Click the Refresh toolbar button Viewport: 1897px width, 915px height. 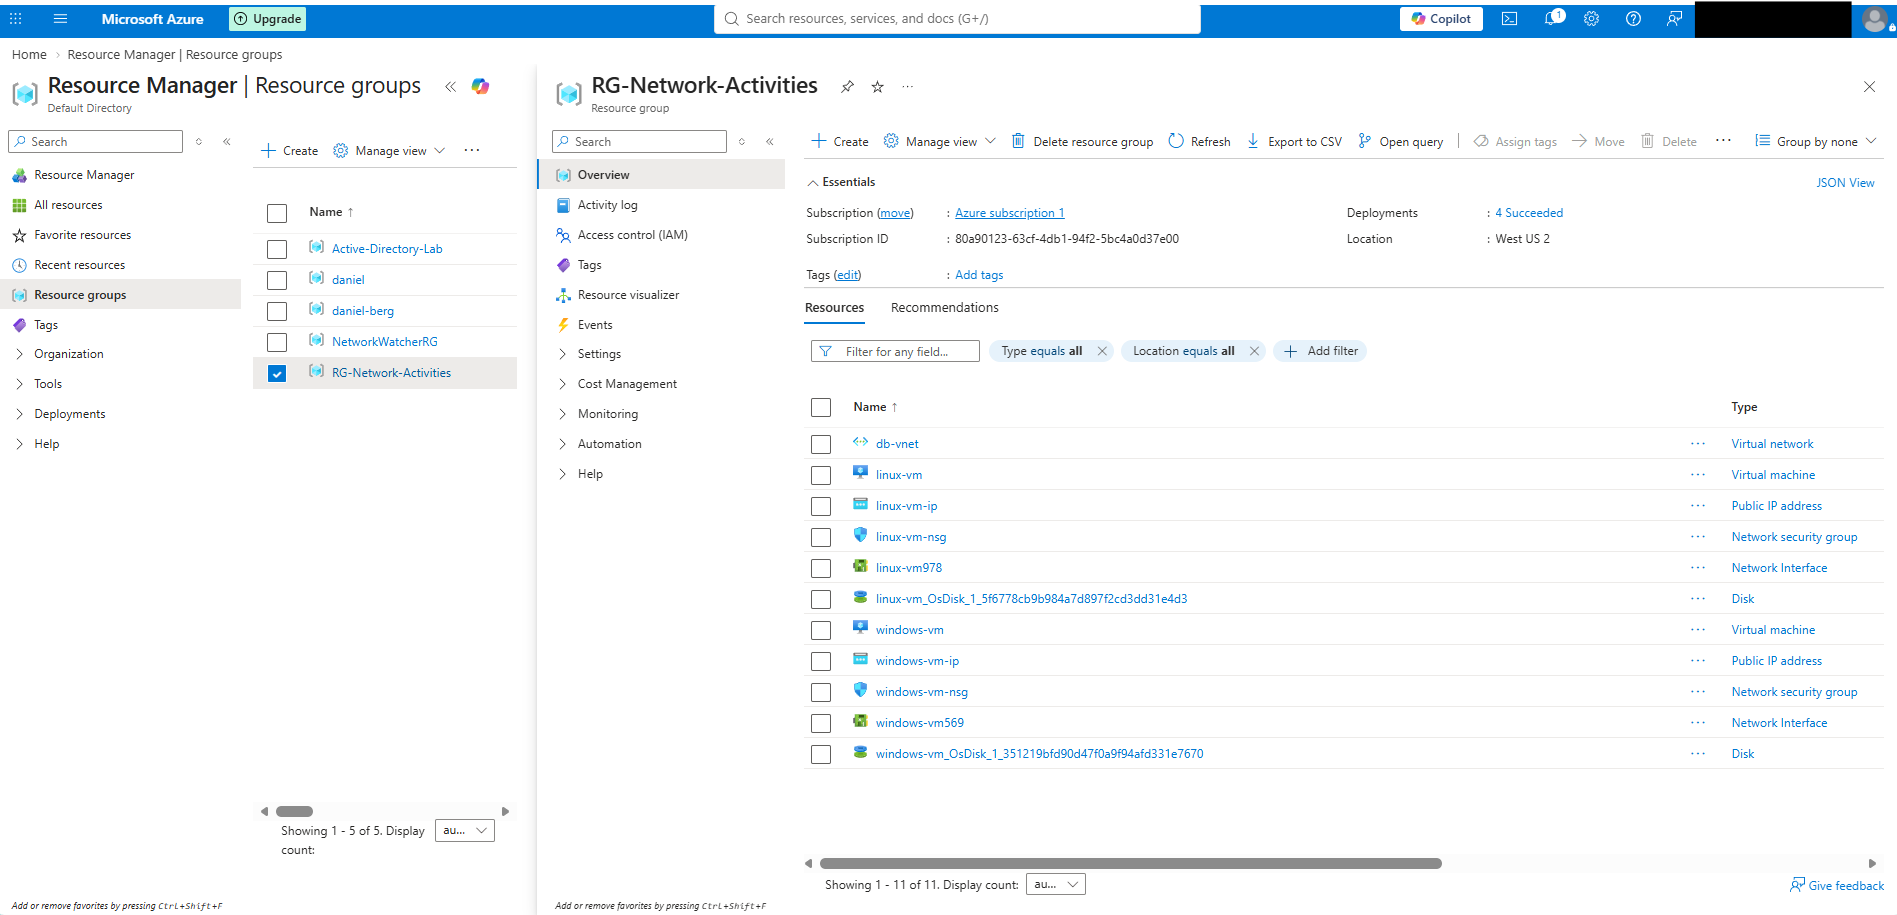coord(1200,141)
